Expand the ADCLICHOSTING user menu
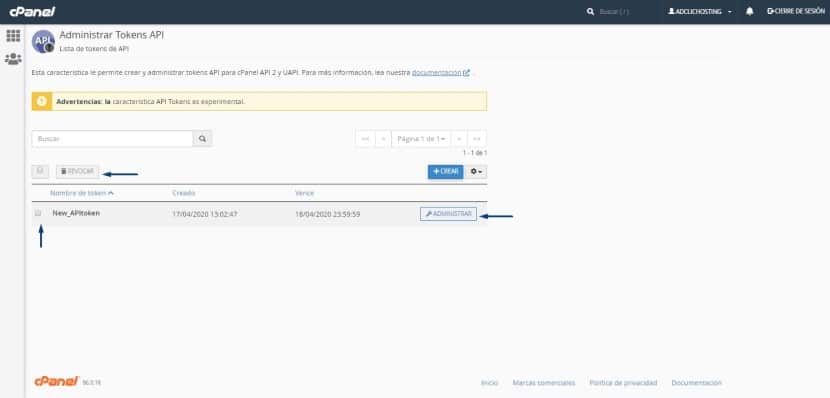The width and height of the screenshot is (830, 398). (x=700, y=11)
